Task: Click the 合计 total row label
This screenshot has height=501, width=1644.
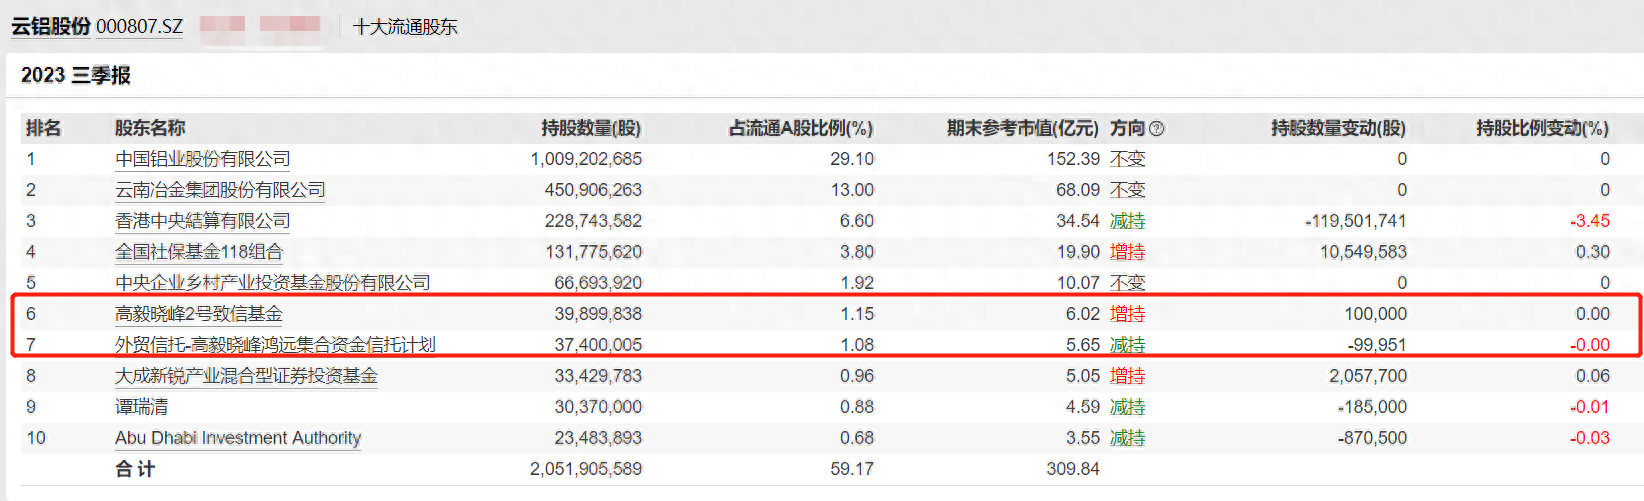Action: point(135,469)
